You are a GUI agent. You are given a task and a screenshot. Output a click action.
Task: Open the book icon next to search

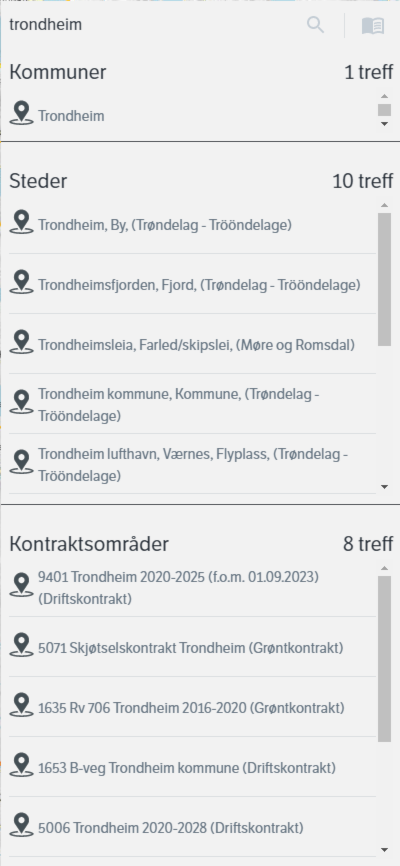click(x=373, y=25)
